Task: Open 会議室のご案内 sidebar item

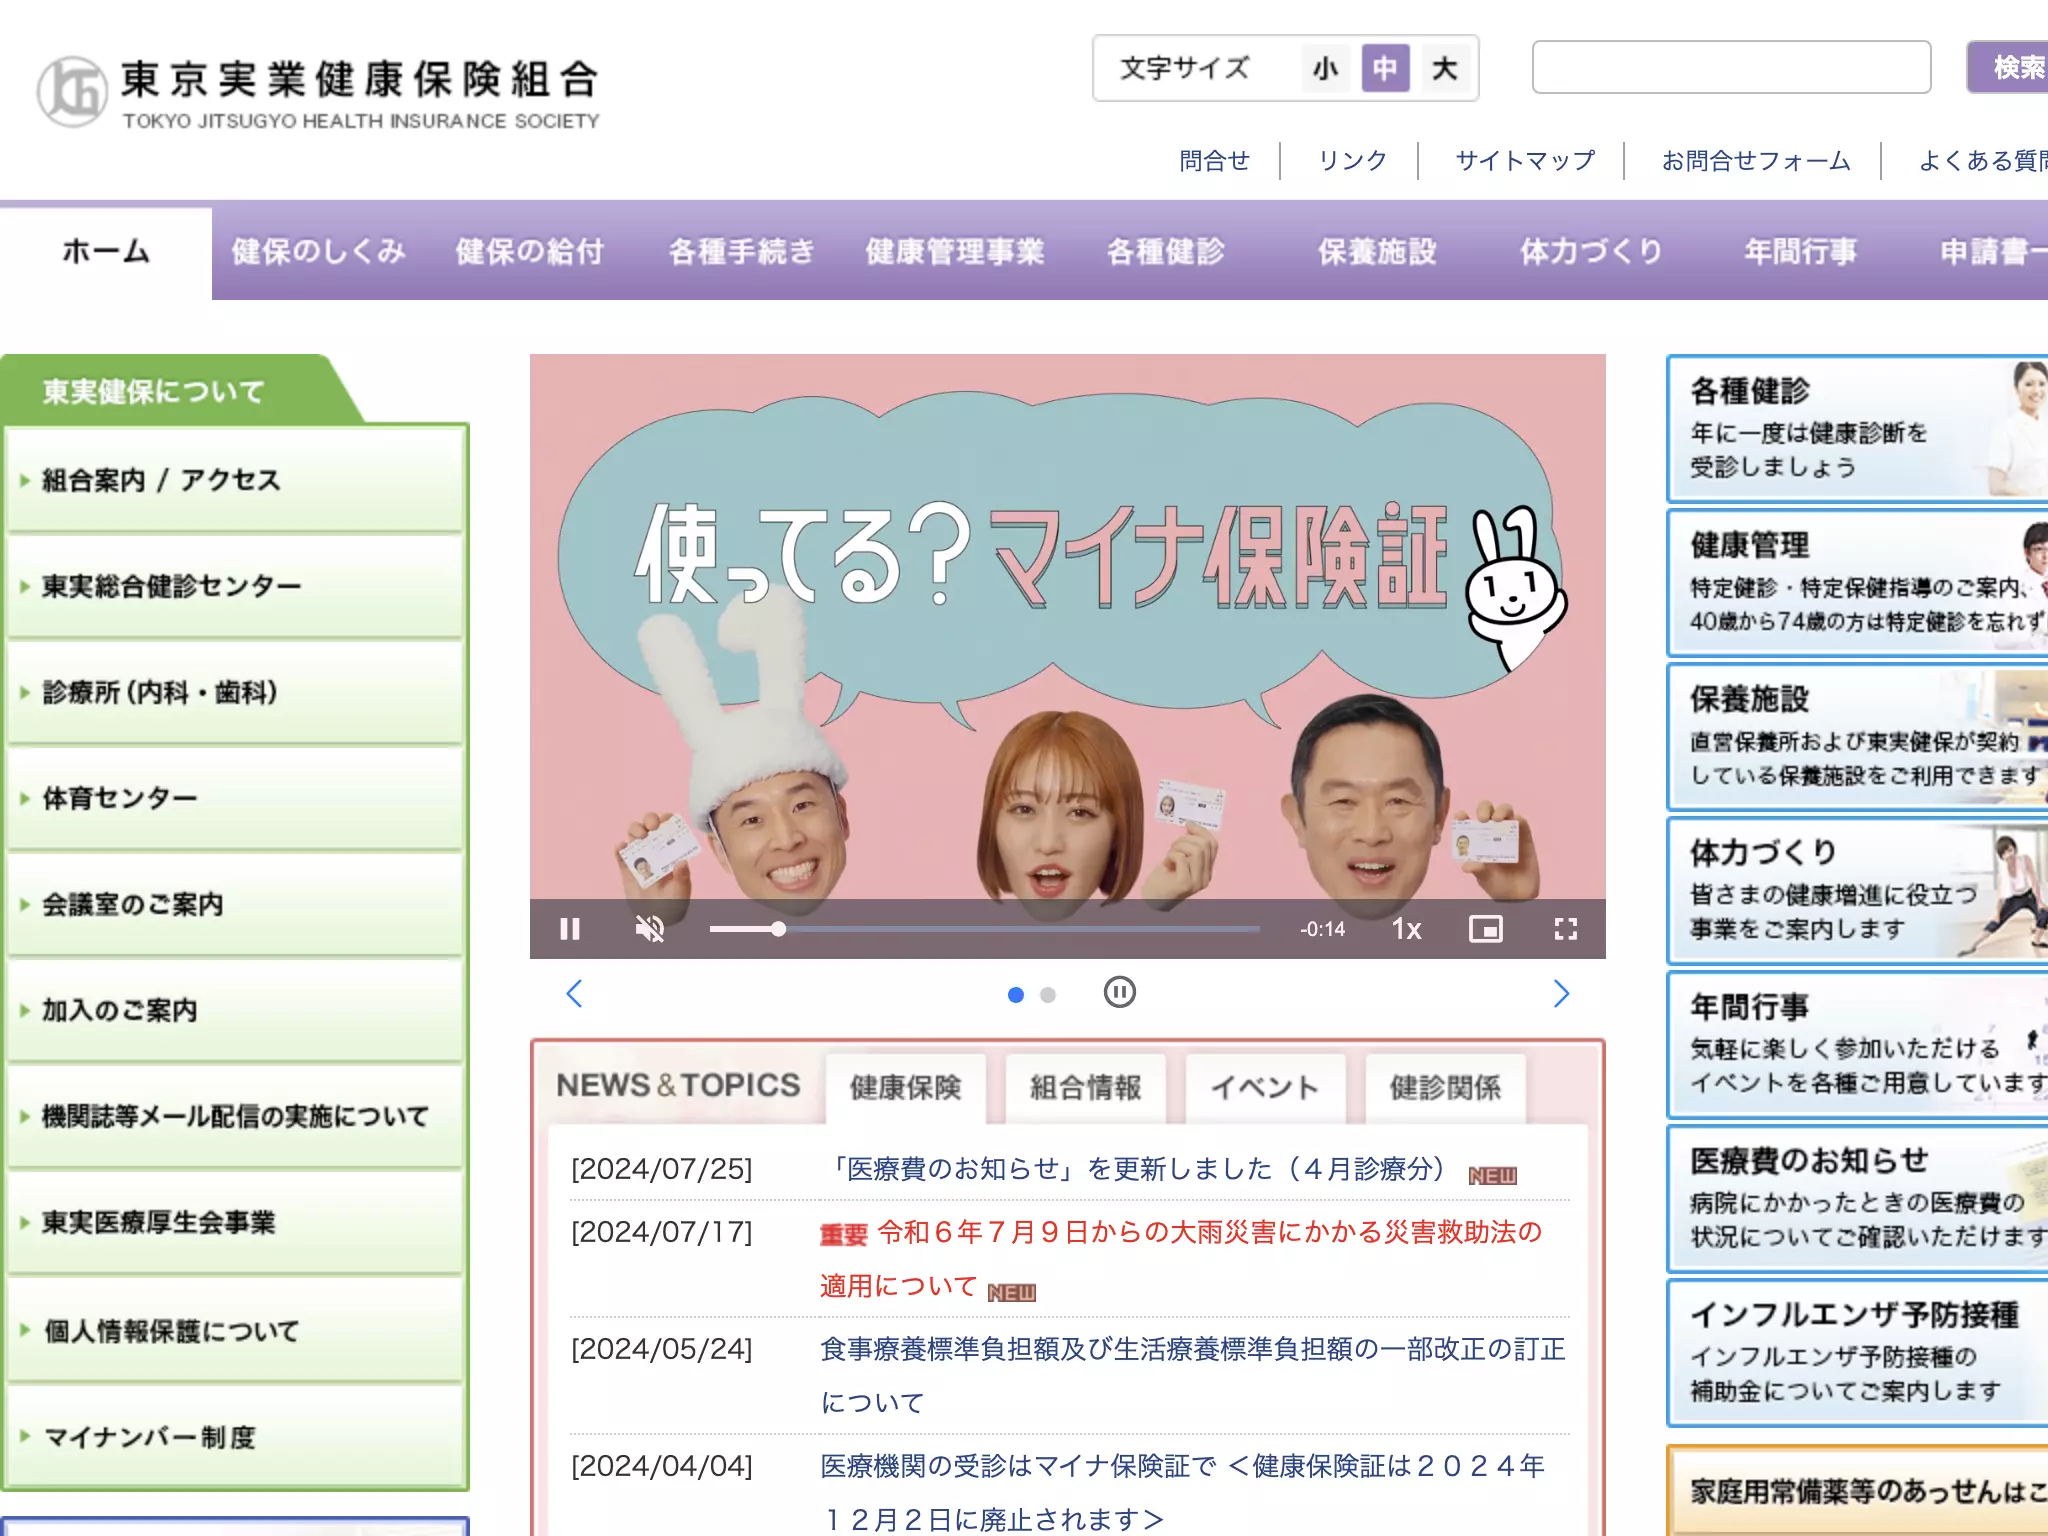Action: click(x=235, y=904)
